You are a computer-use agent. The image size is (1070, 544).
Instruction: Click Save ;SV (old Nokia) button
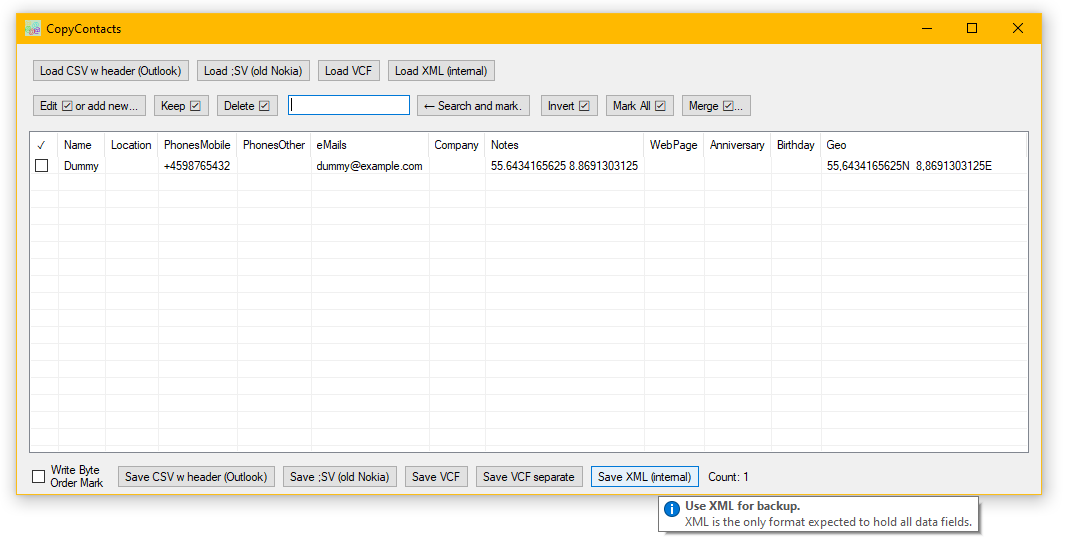339,476
